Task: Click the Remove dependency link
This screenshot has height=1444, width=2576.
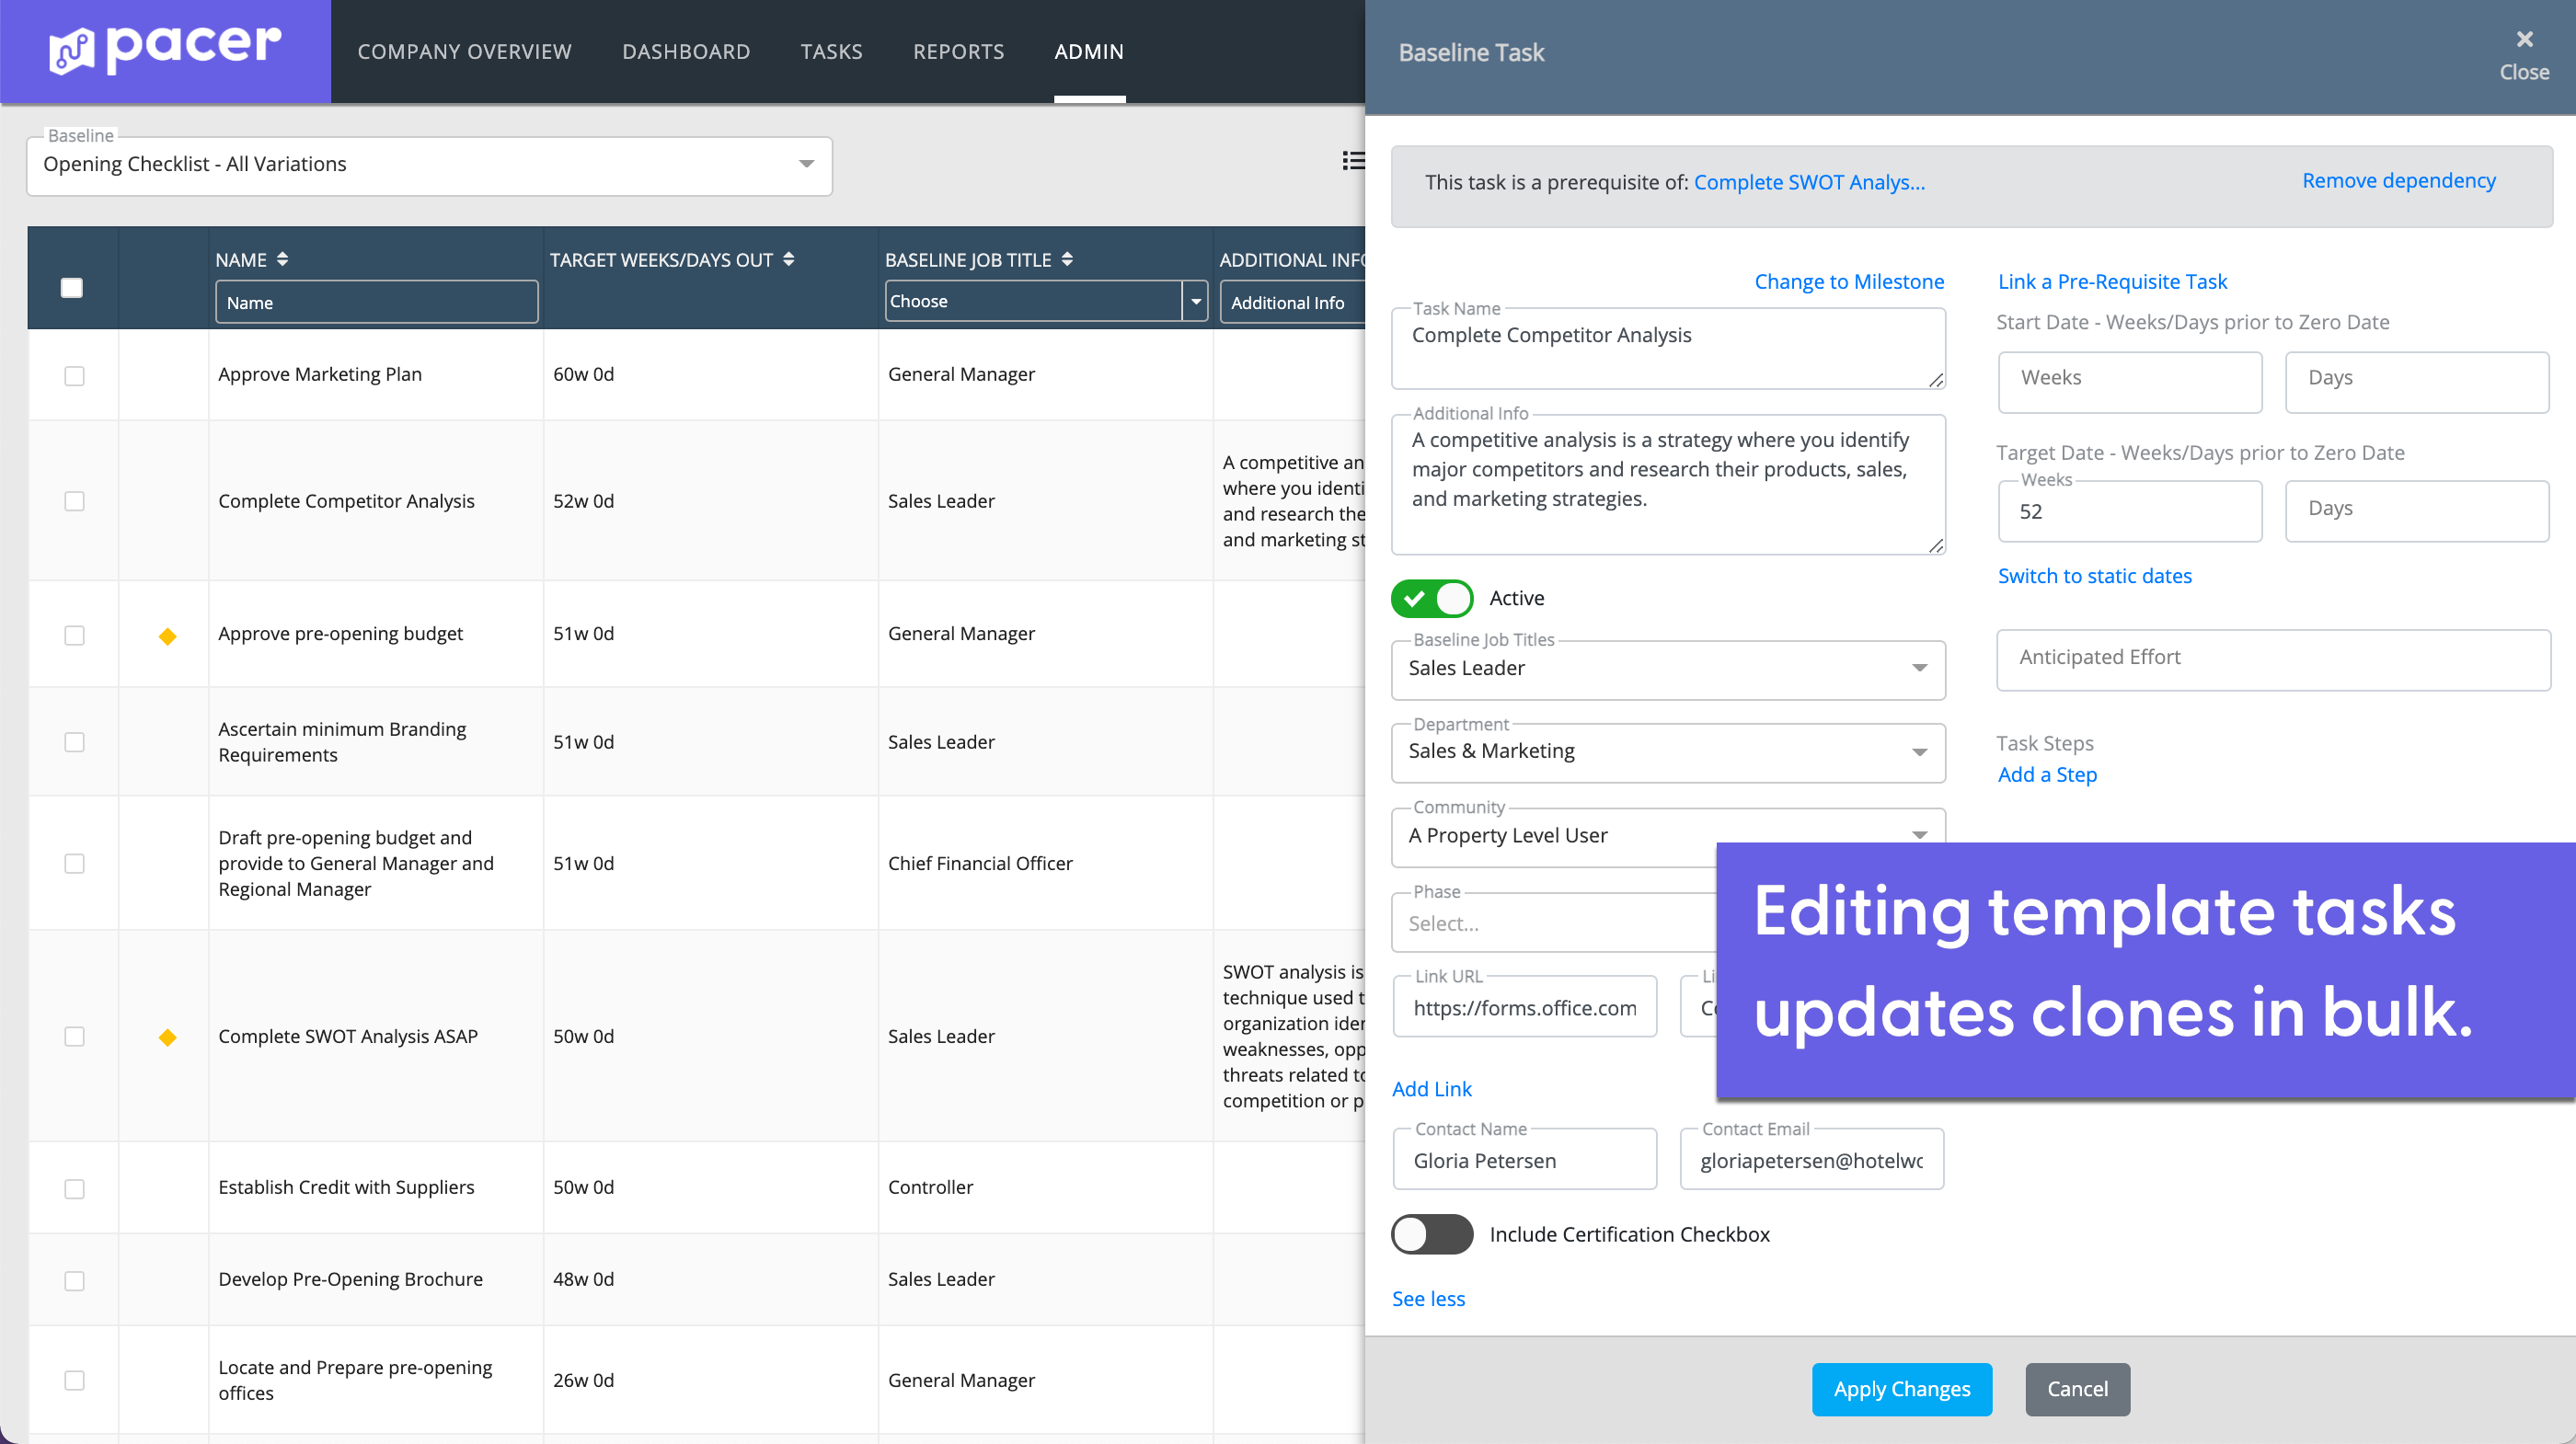Action: point(2398,181)
